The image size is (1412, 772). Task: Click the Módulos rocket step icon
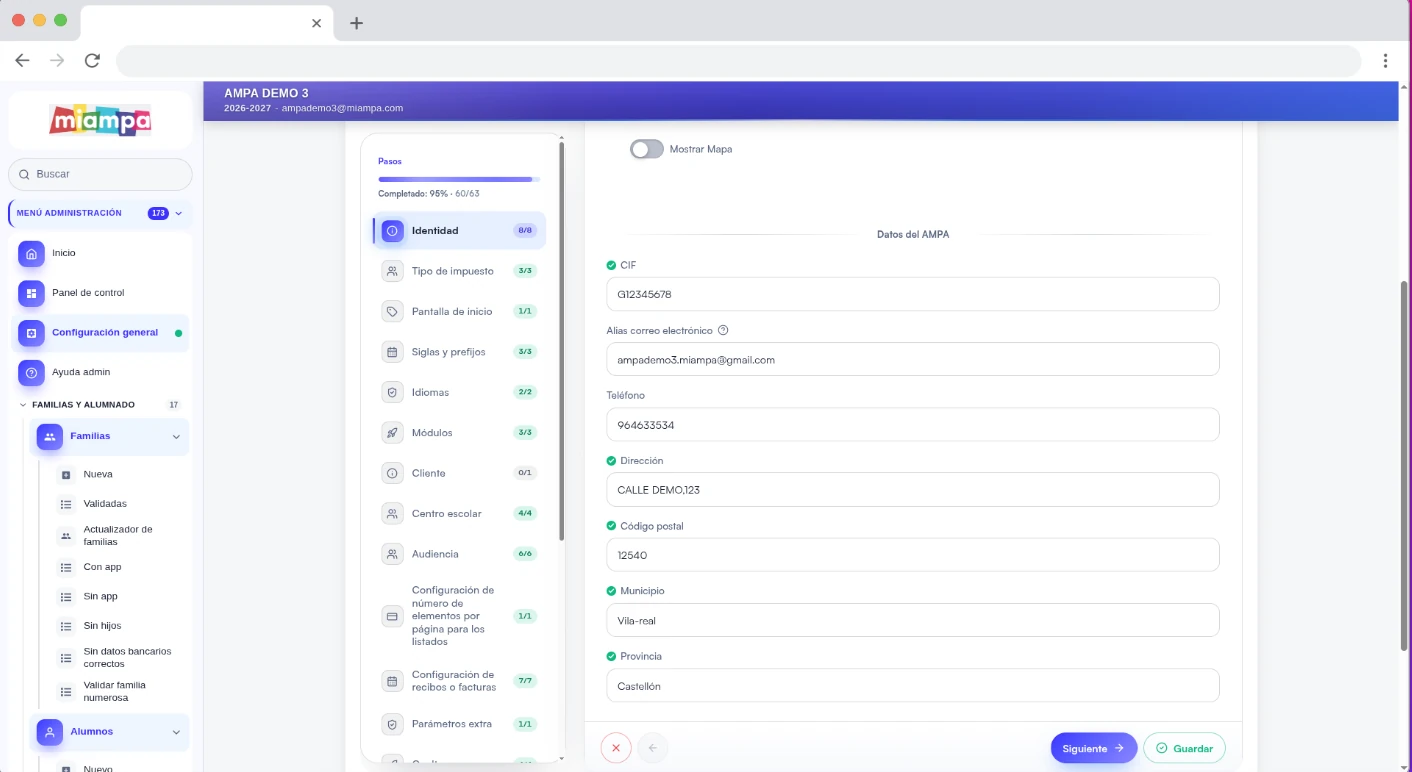(x=392, y=433)
